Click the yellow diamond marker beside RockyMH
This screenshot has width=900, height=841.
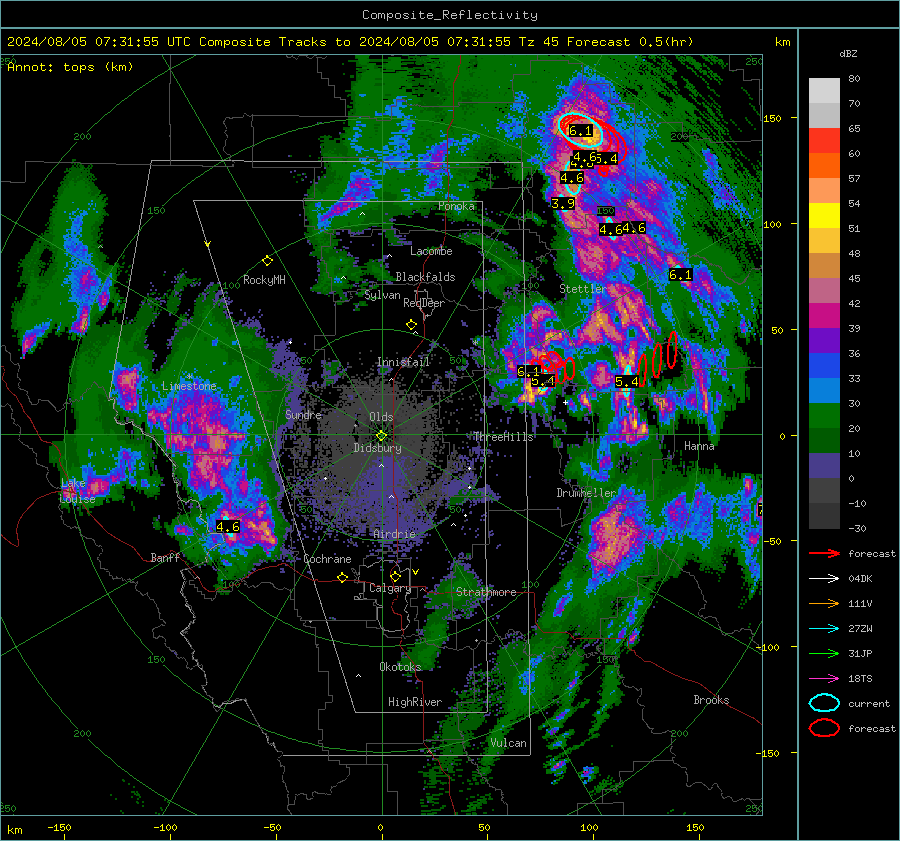pos(267,261)
